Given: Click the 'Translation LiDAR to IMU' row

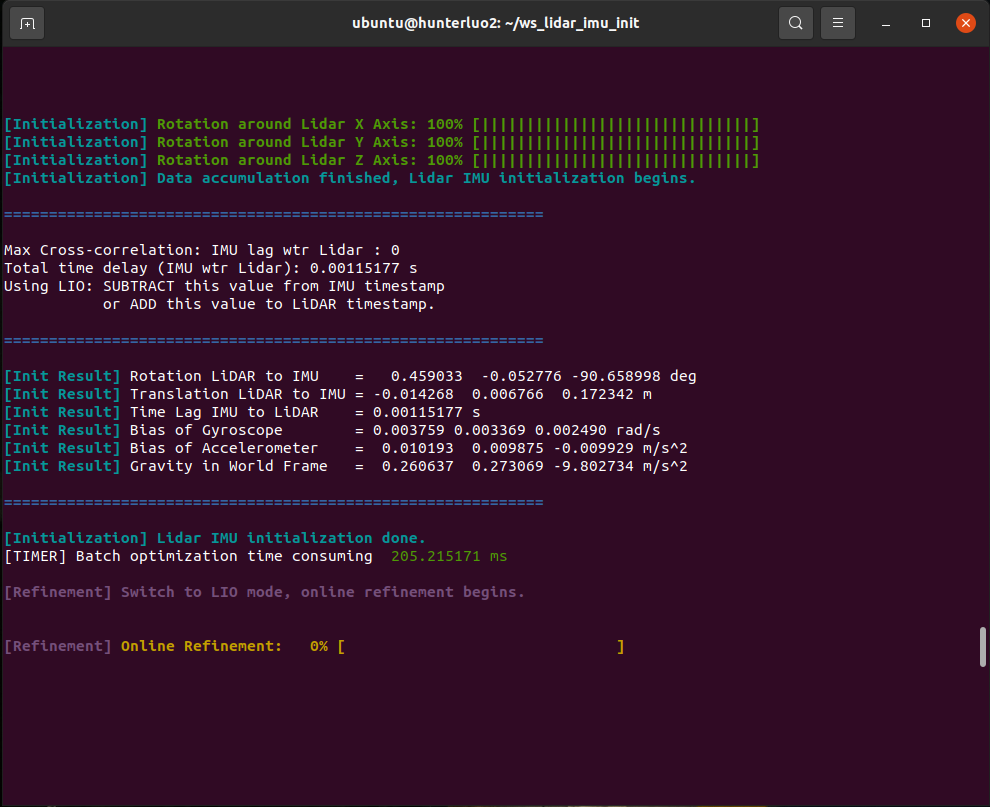Looking at the screenshot, I should [328, 395].
